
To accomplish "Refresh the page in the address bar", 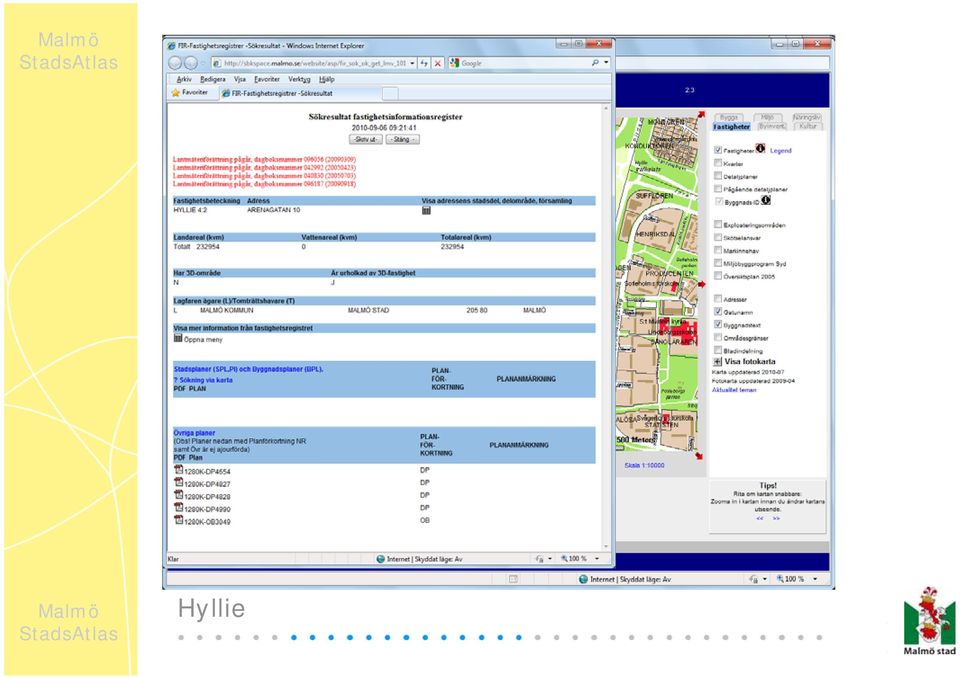I will tap(424, 63).
